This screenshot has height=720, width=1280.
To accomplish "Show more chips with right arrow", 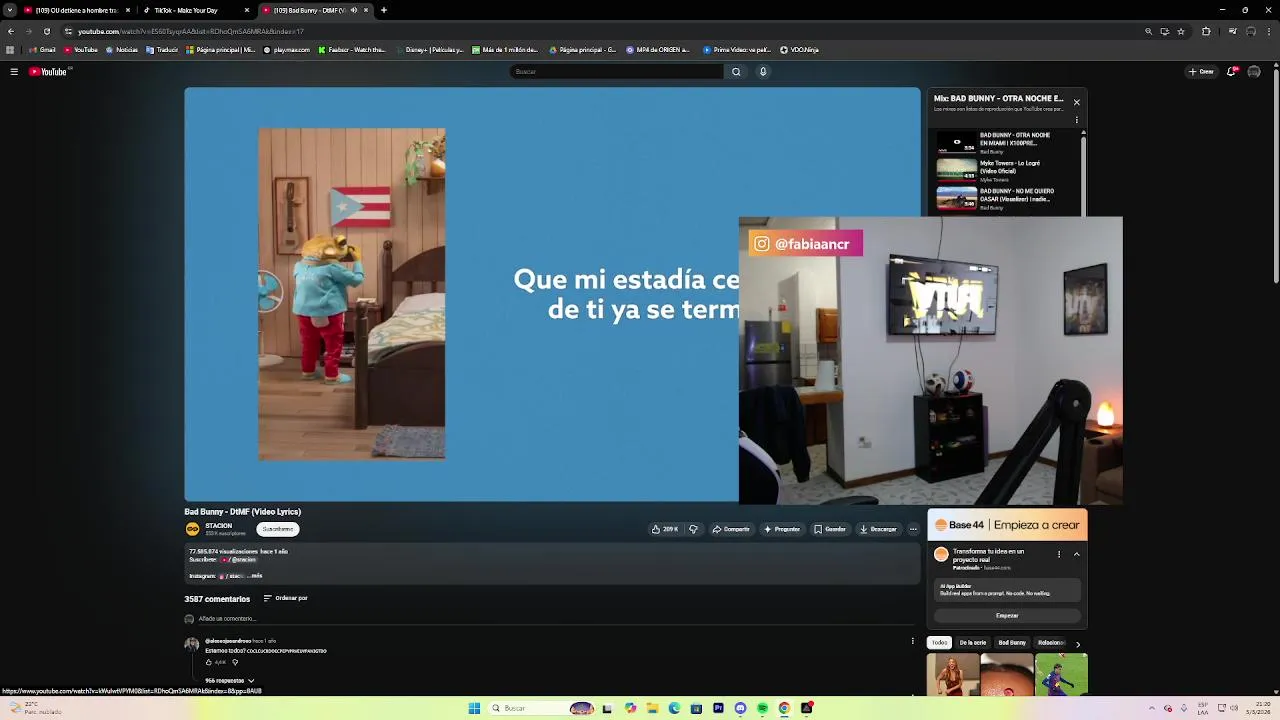I will pyautogui.click(x=1078, y=644).
